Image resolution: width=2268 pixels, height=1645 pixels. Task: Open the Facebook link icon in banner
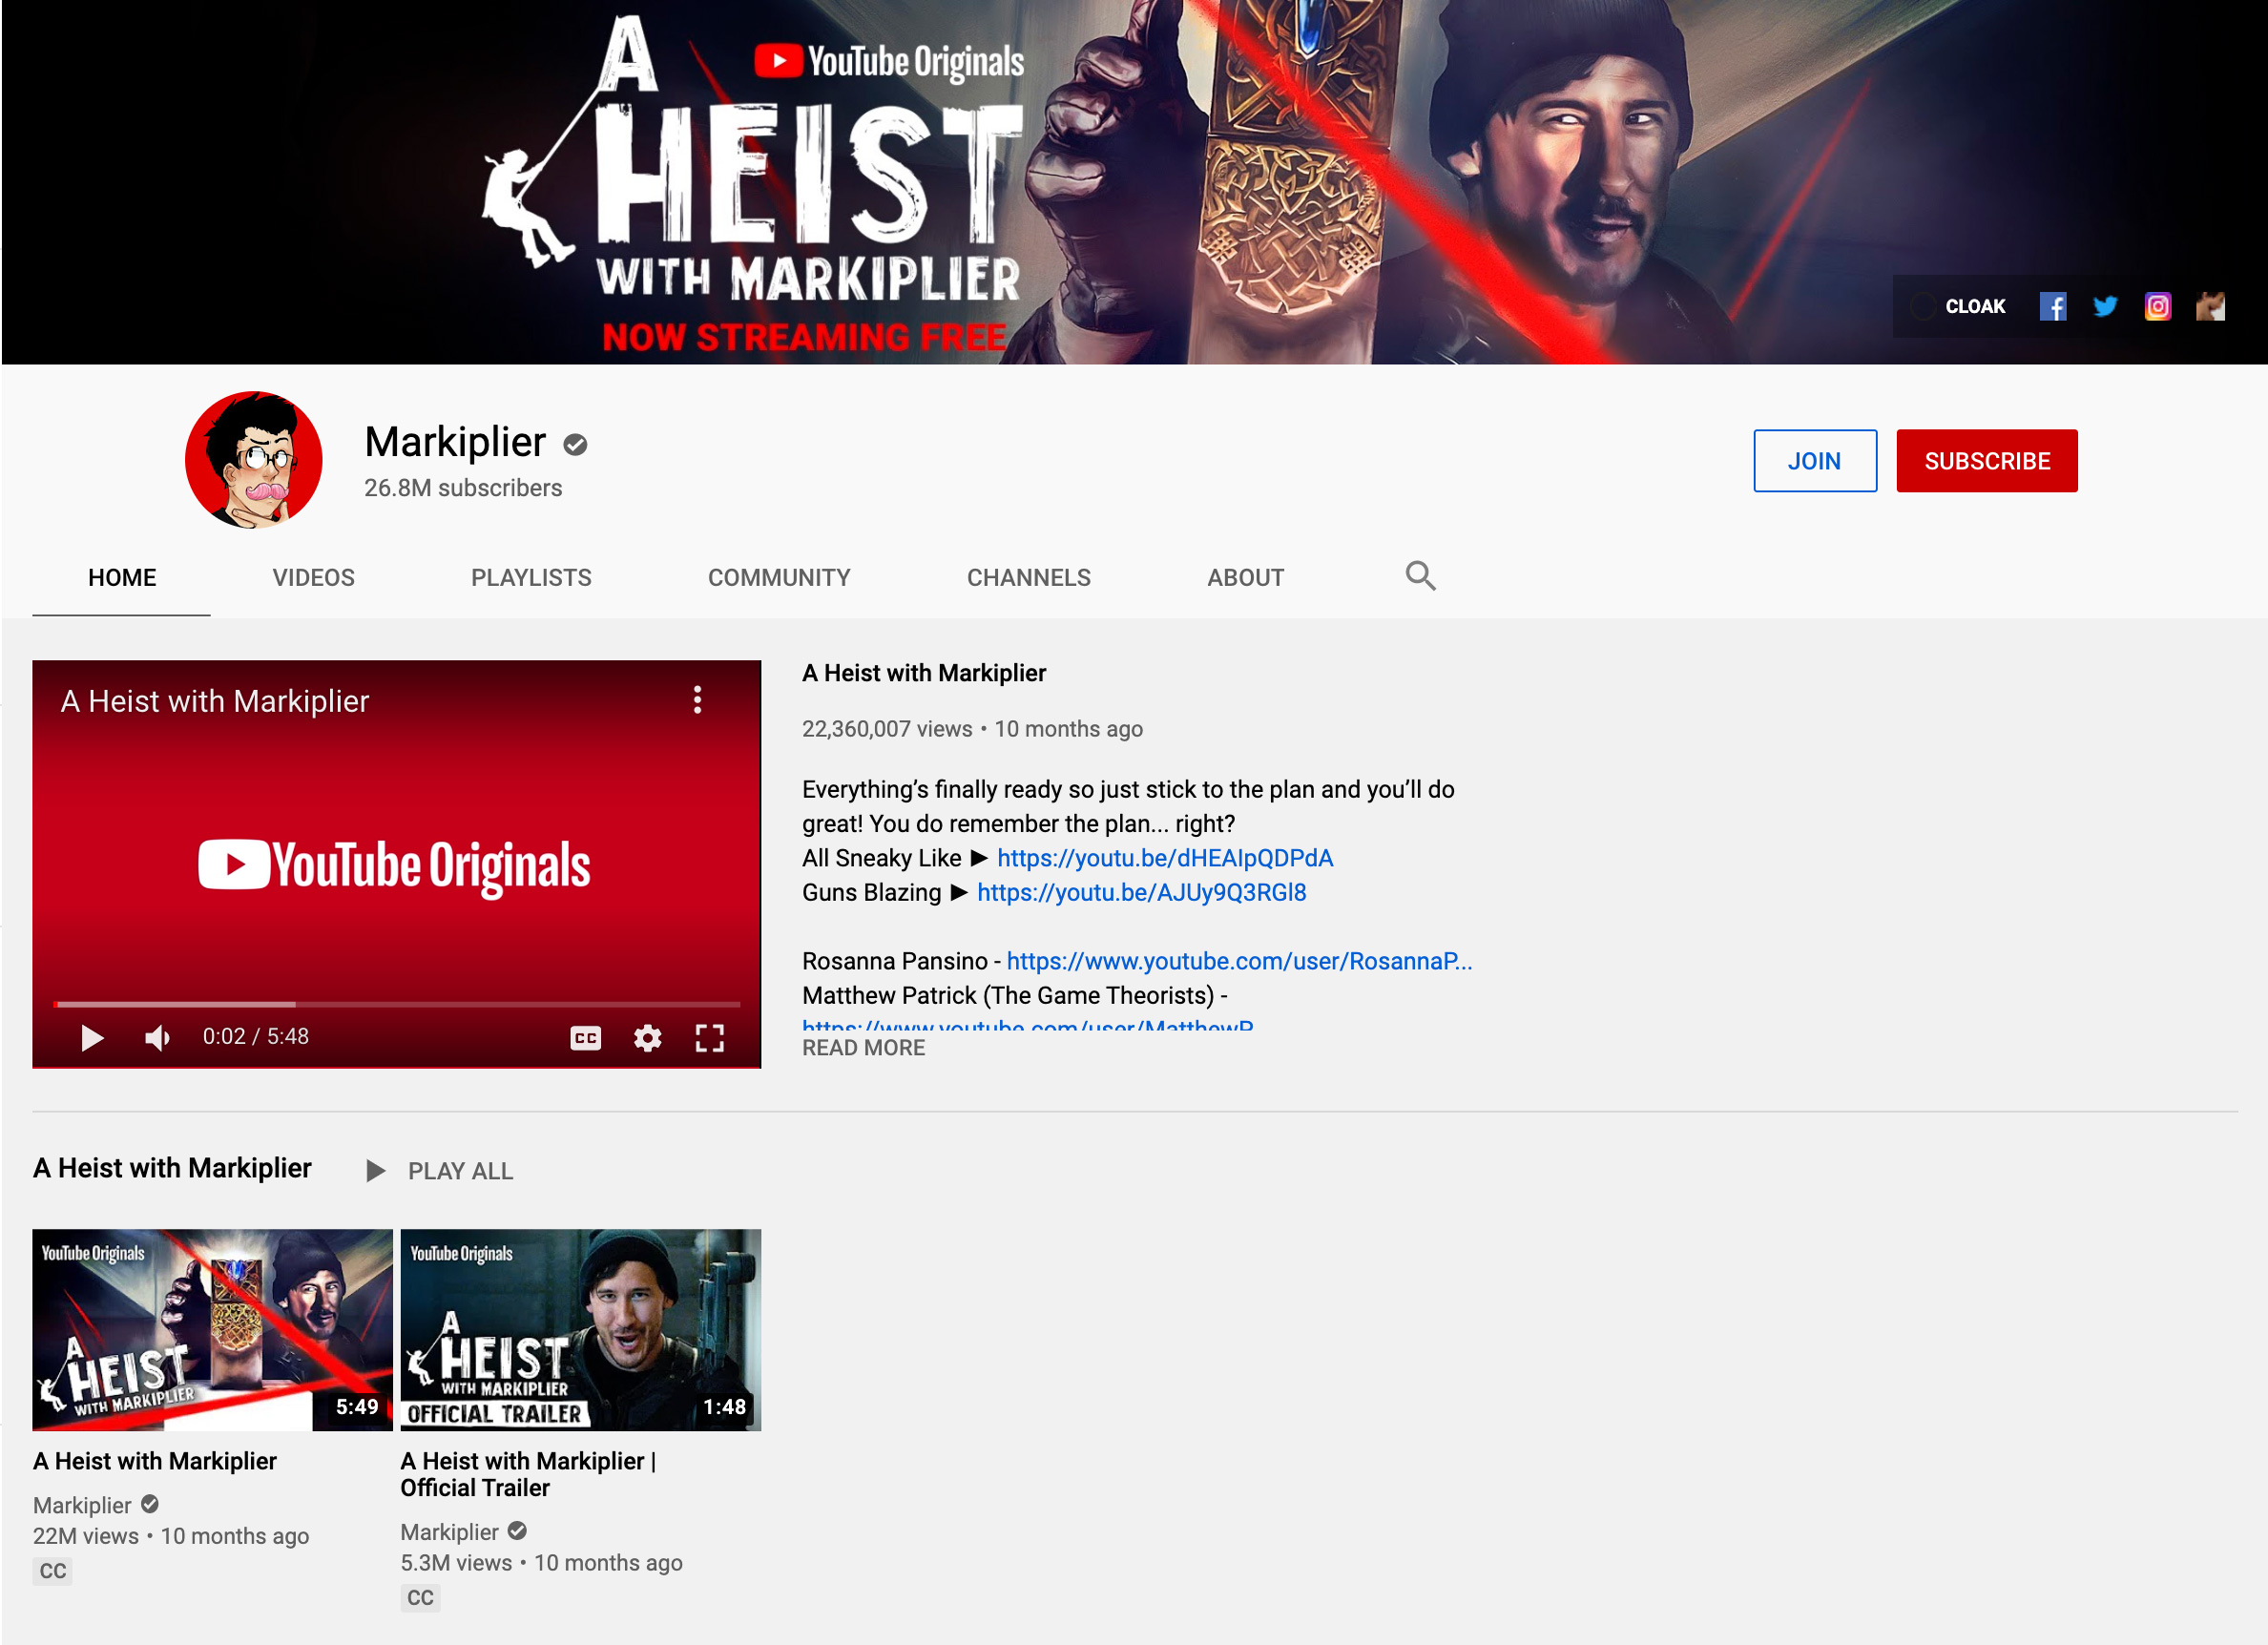coord(2052,307)
